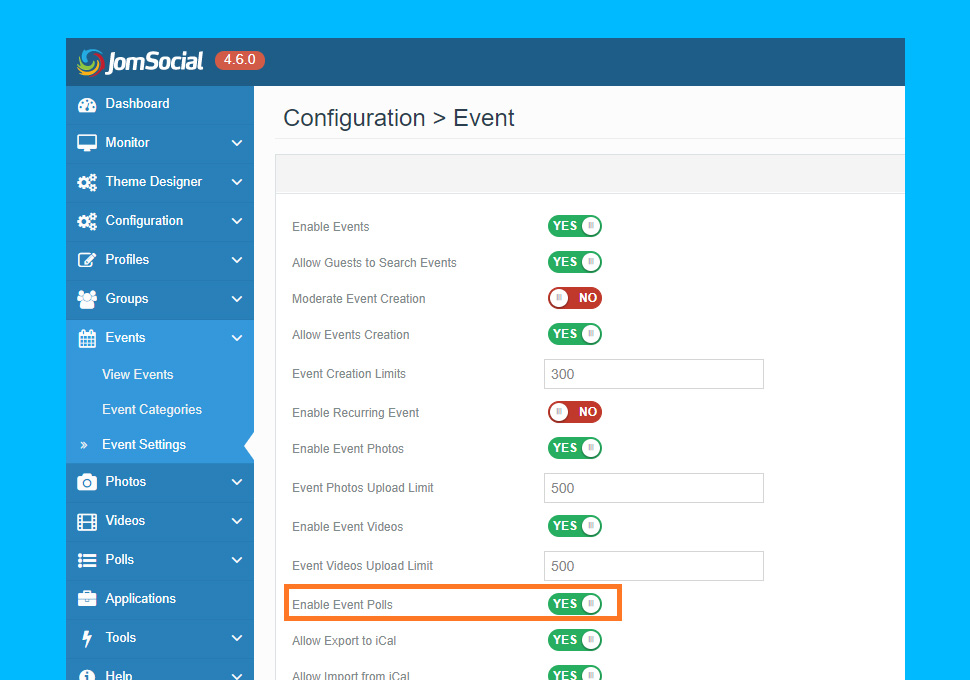
Task: Turn on Moderate Event Creation switch
Action: pos(575,298)
